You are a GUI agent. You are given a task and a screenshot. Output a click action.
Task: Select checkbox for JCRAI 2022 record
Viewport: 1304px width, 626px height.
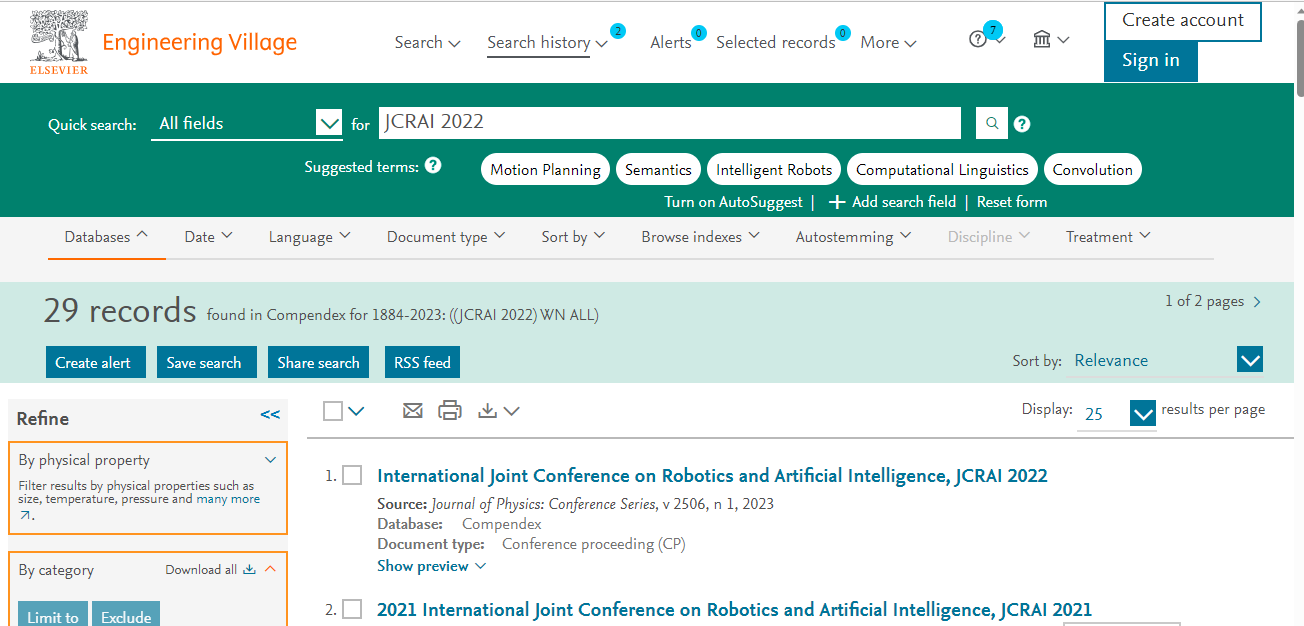(x=352, y=476)
